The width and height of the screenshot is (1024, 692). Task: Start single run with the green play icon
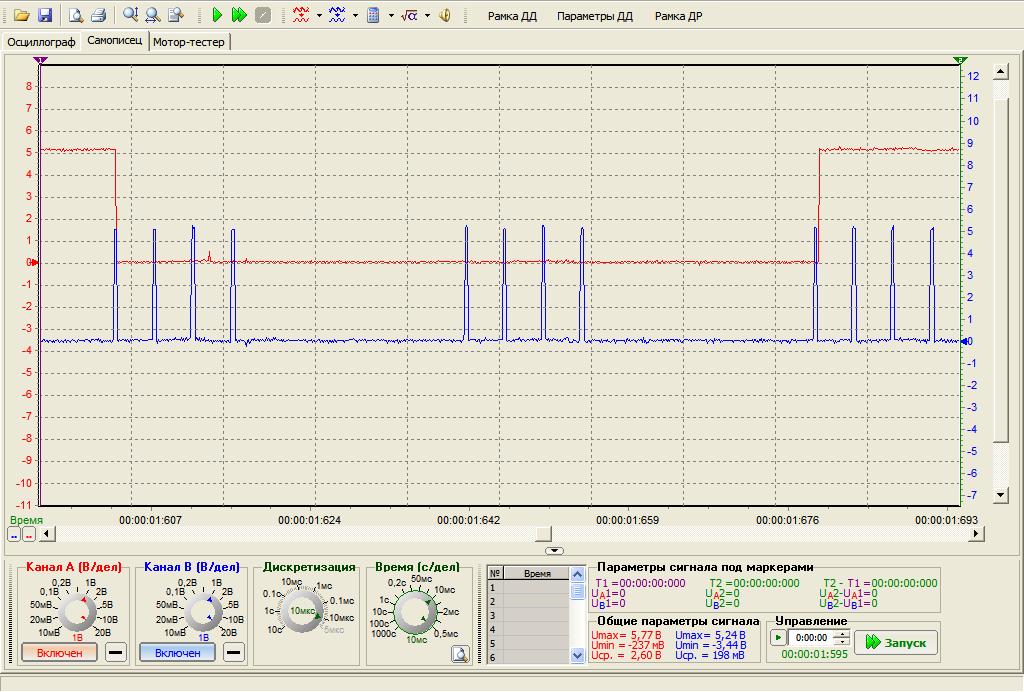tap(217, 15)
